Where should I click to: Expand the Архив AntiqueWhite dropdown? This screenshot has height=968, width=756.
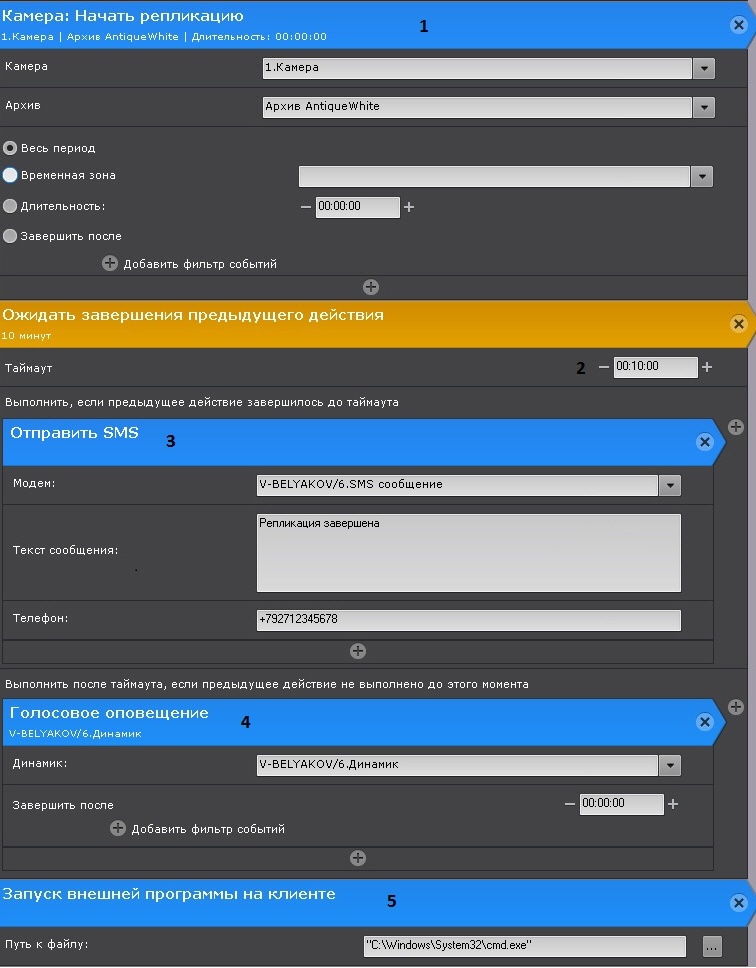(704, 107)
